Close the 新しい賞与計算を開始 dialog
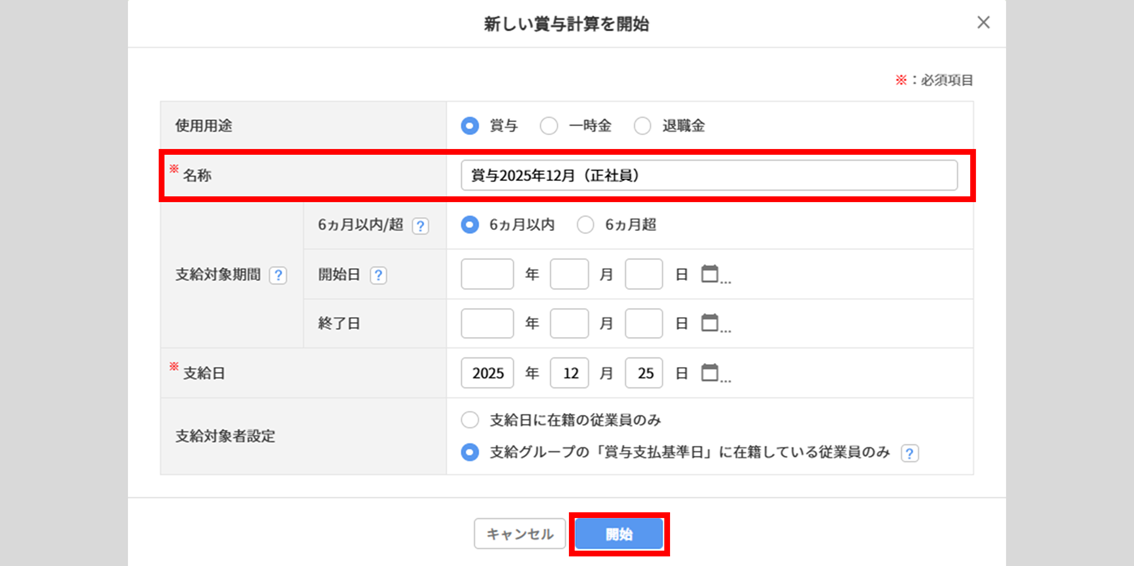This screenshot has height=566, width=1134. click(983, 23)
